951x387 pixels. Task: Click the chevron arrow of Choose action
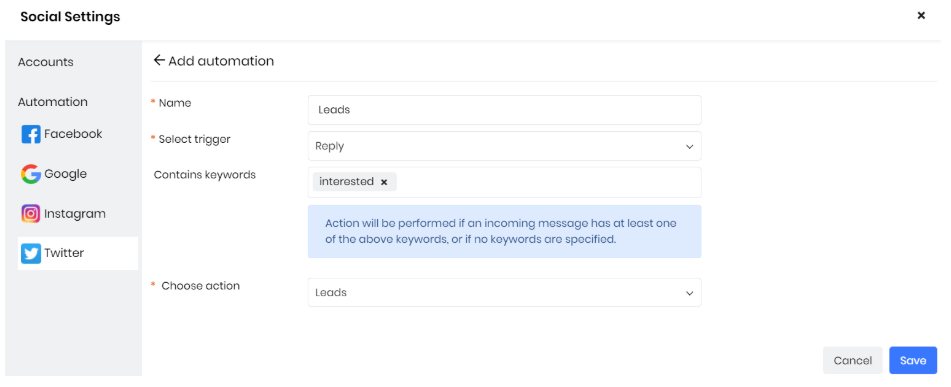coord(689,293)
